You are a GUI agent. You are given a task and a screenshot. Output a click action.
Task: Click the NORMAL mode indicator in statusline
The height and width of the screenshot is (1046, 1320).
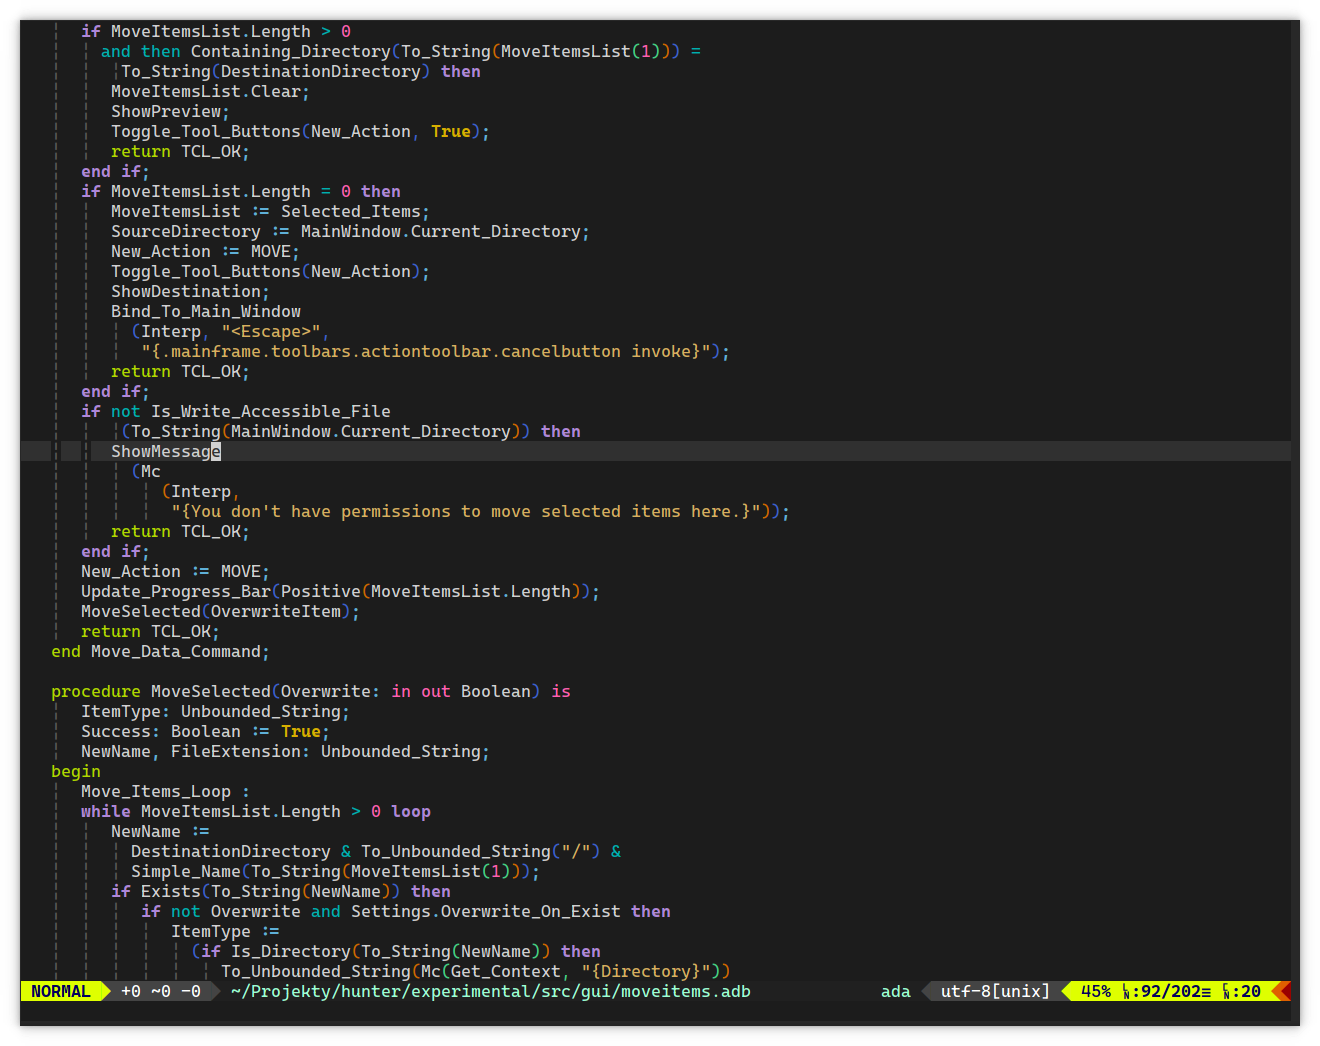click(x=60, y=991)
